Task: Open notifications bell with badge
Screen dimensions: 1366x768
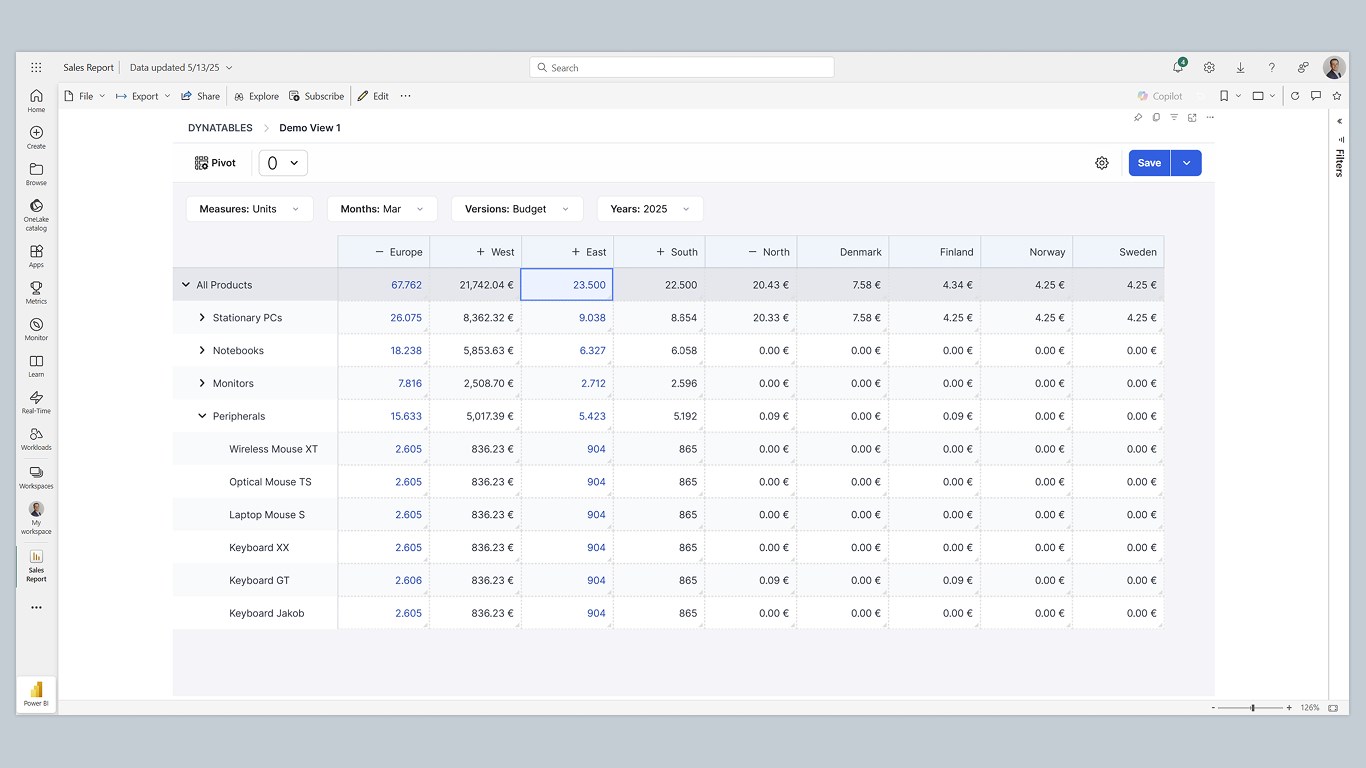Action: click(x=1179, y=67)
